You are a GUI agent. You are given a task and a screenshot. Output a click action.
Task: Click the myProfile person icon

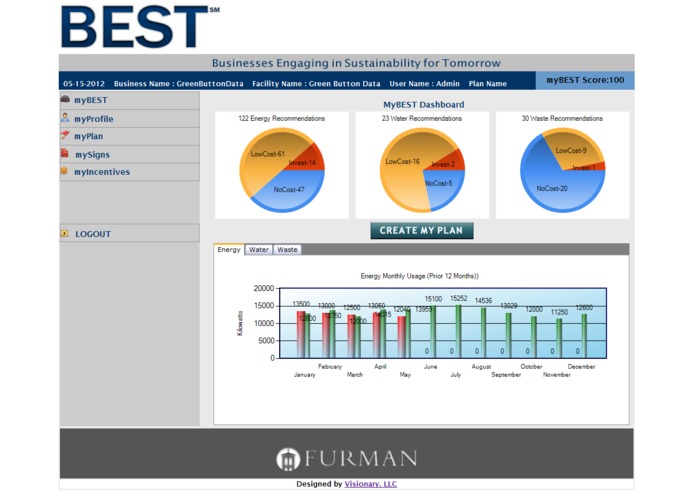(65, 117)
